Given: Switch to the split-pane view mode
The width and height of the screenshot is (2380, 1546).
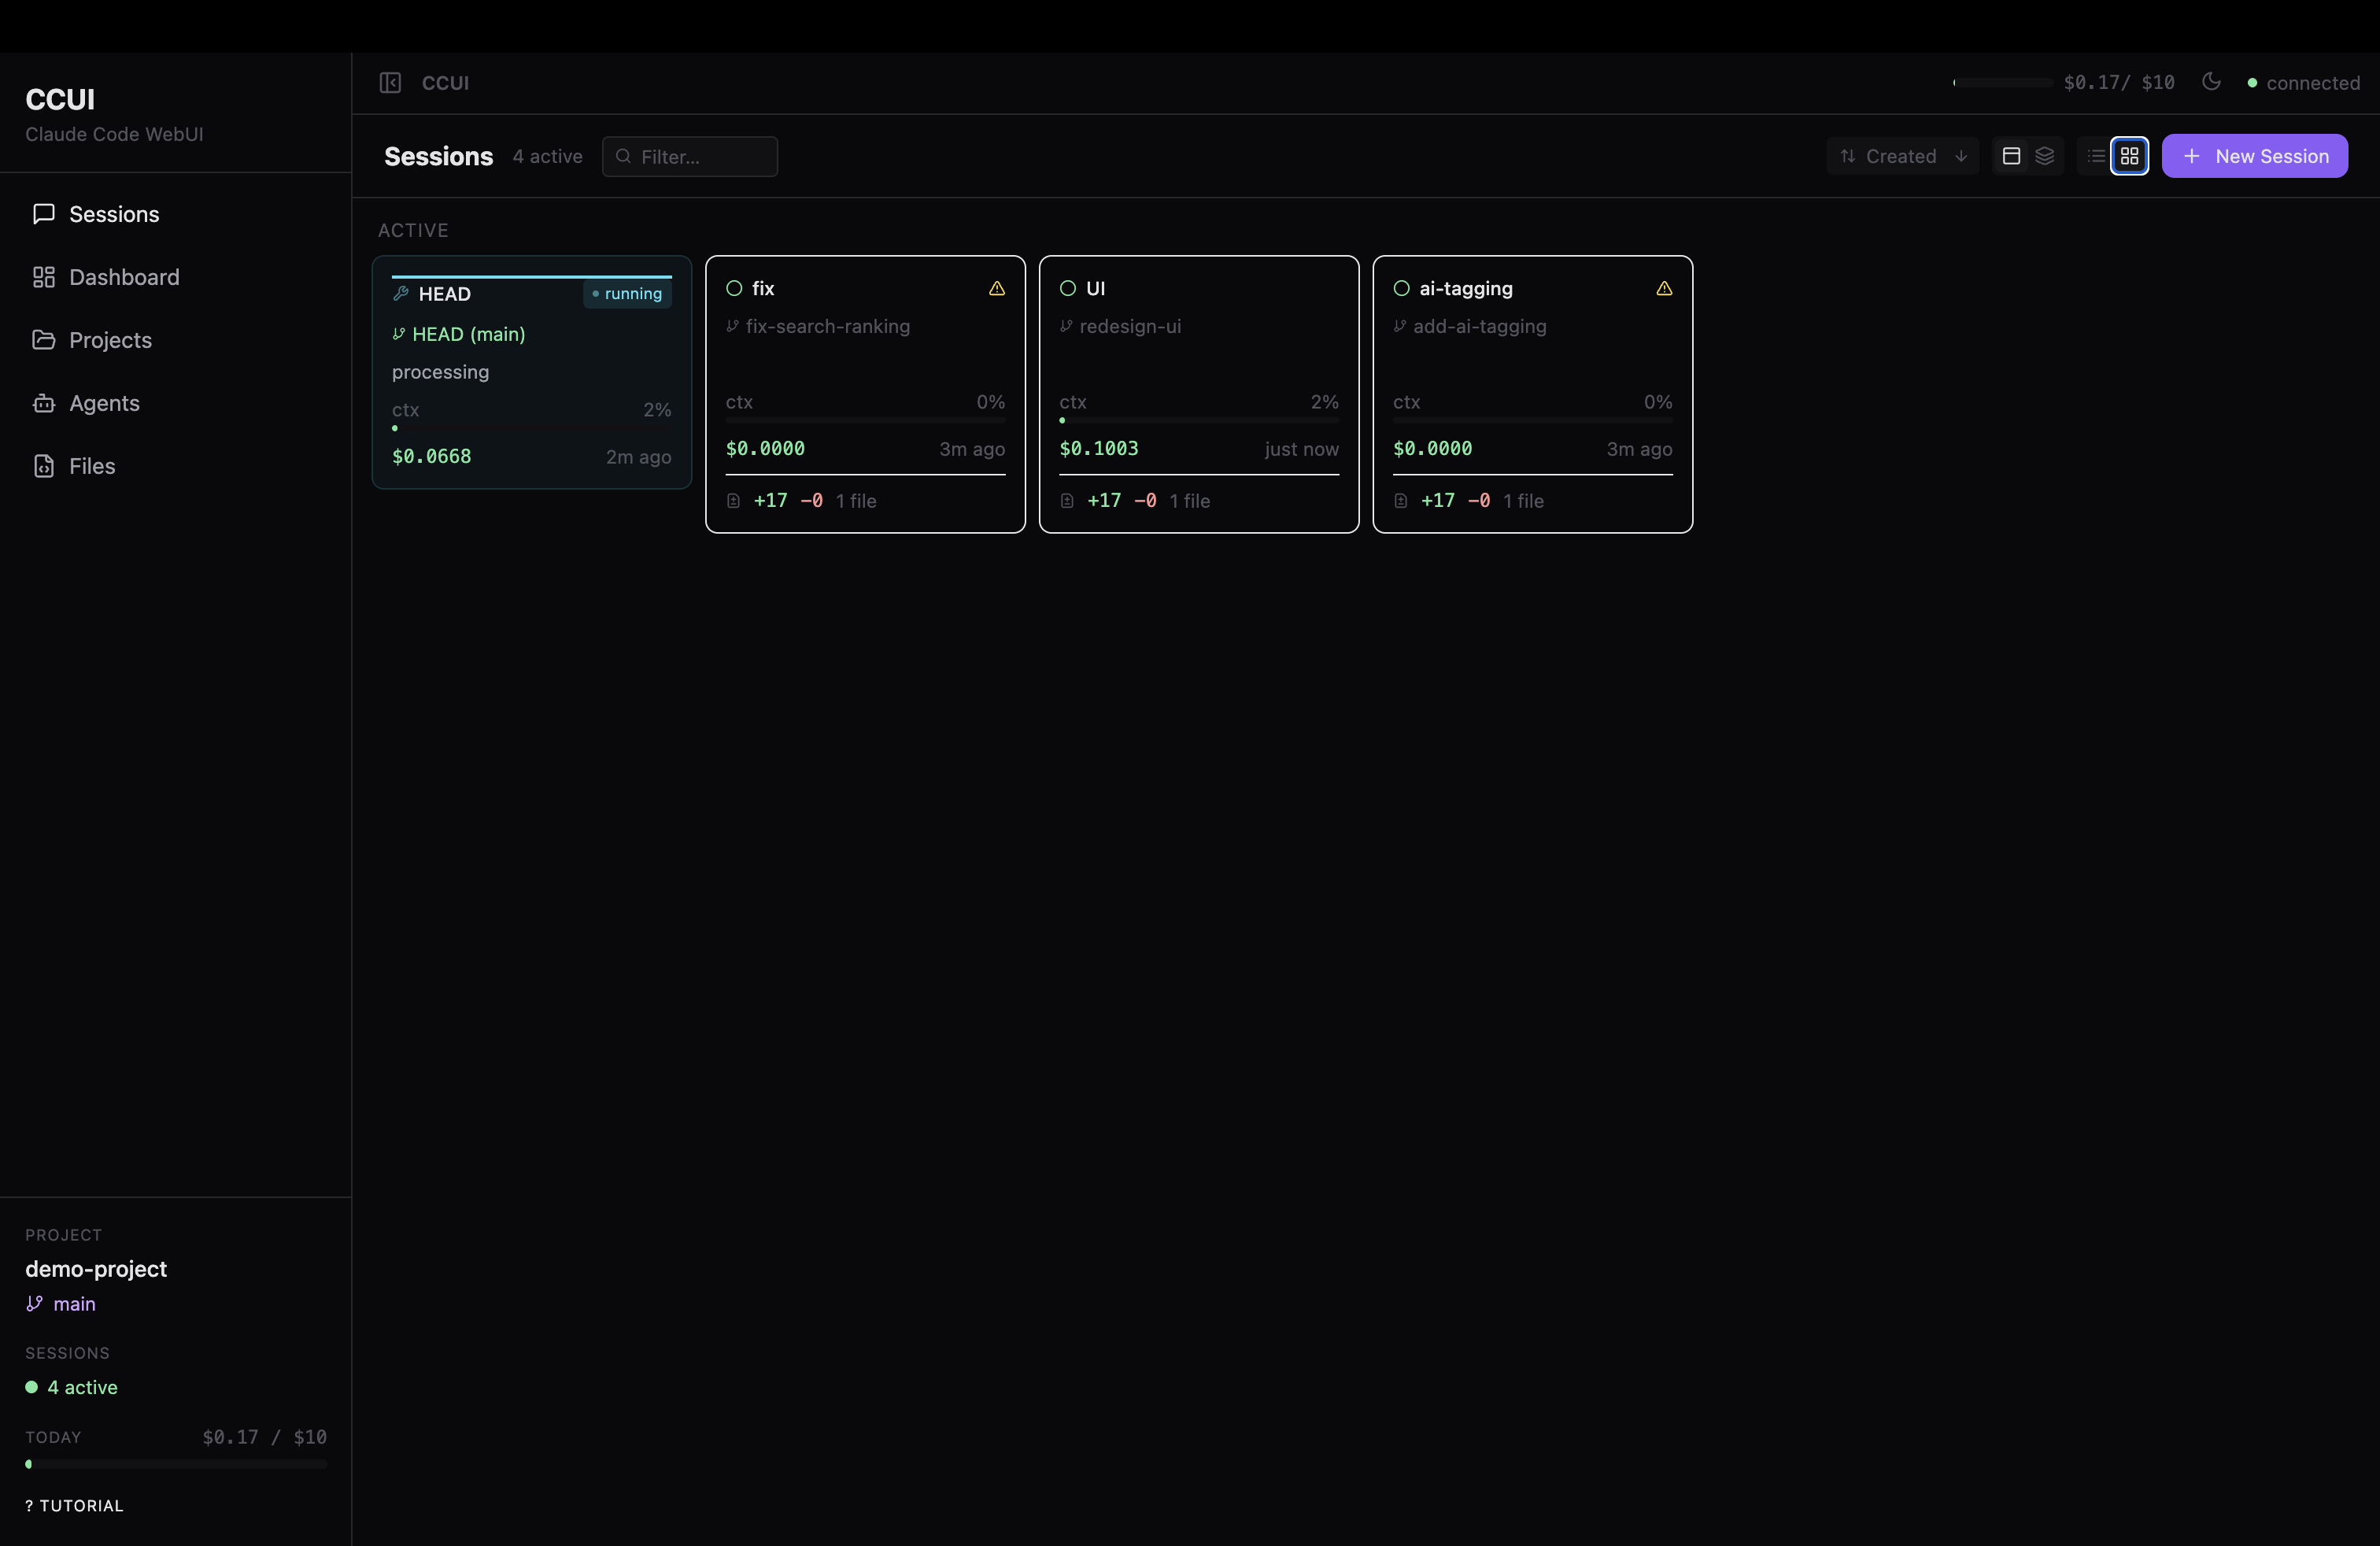Looking at the screenshot, I should 2012,156.
